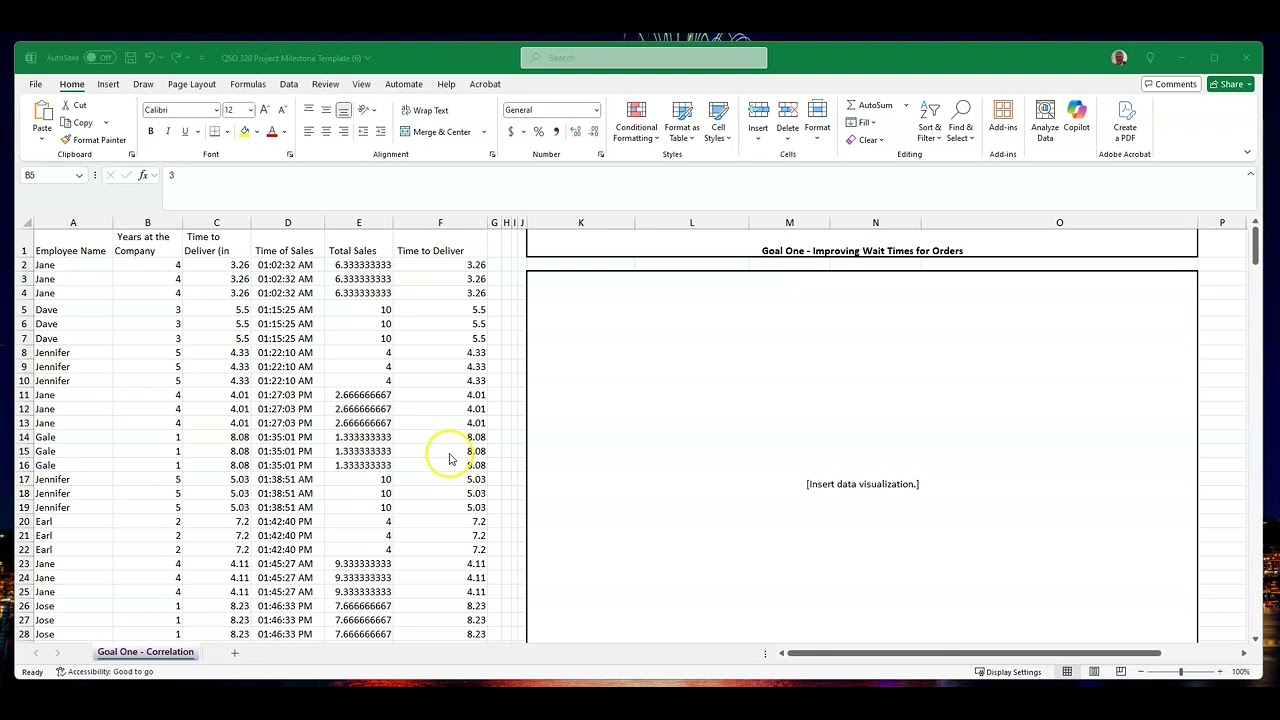Center text horizontally

coord(326,132)
